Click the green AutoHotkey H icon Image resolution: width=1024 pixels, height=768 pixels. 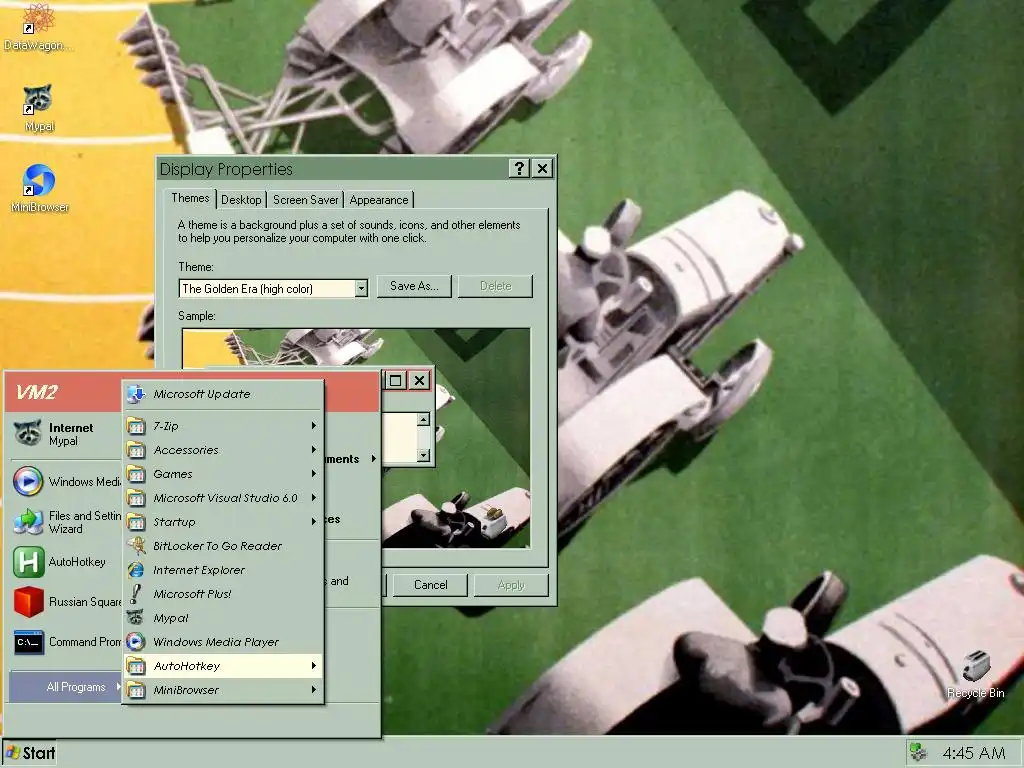(x=28, y=562)
